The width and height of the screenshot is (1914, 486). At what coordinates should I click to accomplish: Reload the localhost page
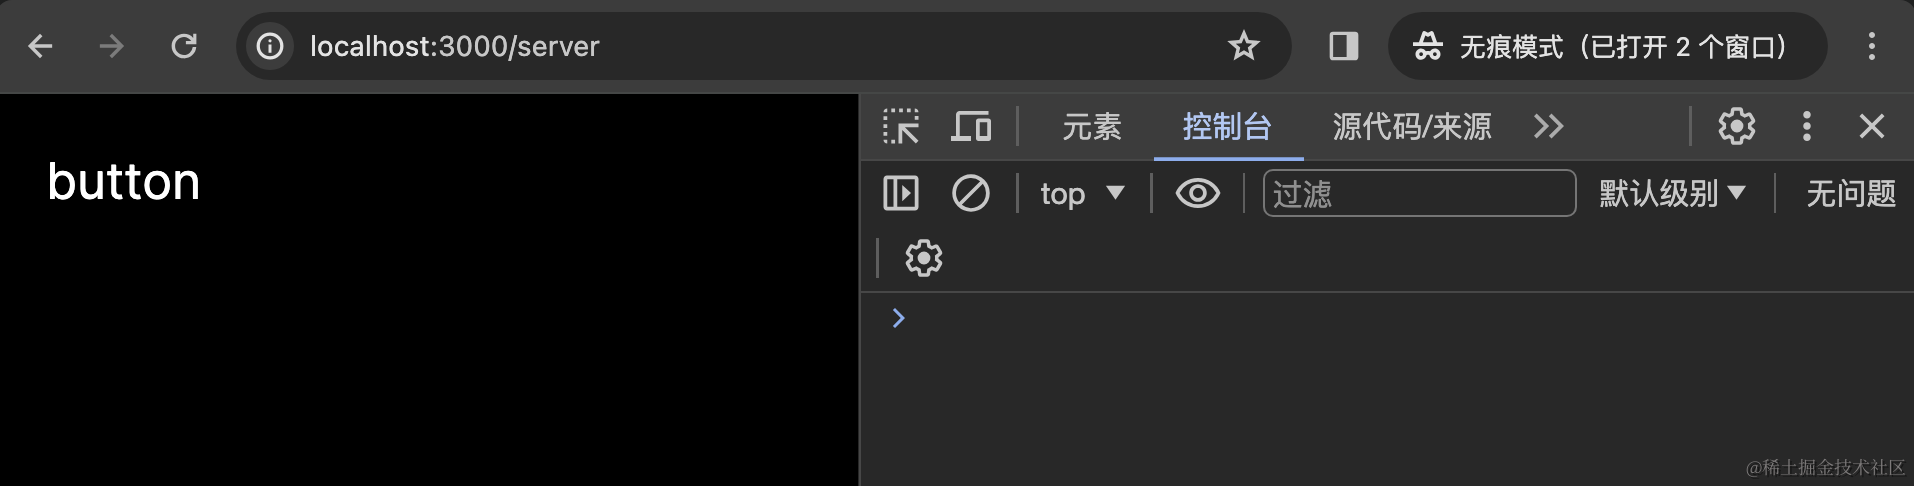click(x=184, y=46)
